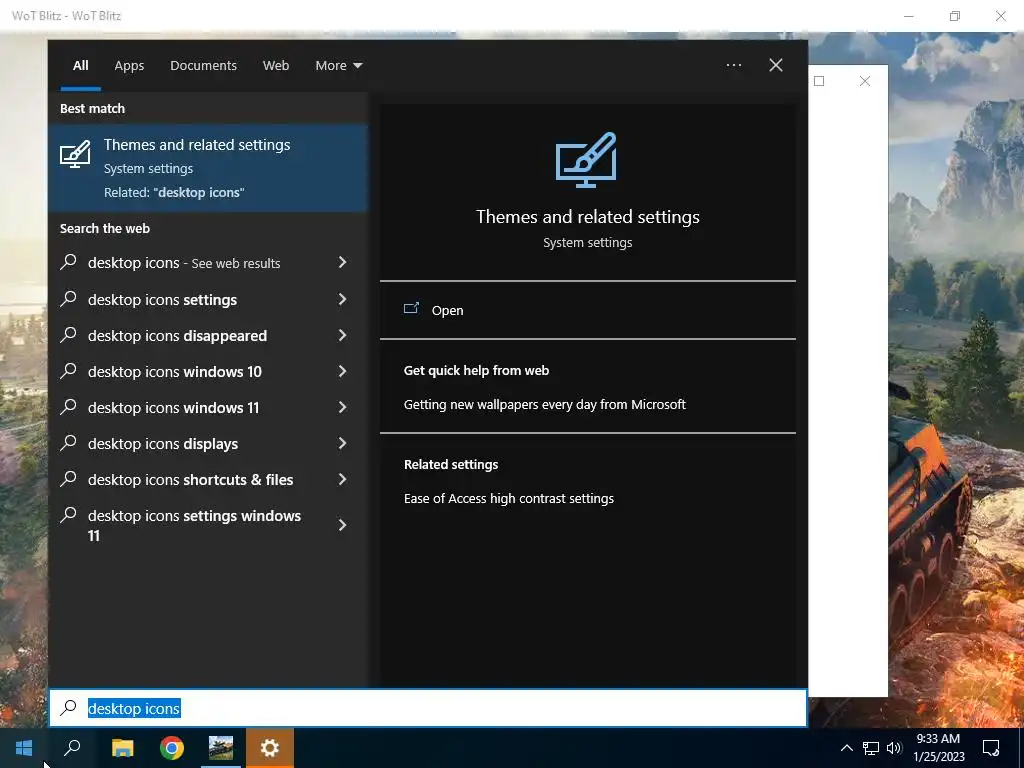Open volume speaker tray icon

coord(894,748)
